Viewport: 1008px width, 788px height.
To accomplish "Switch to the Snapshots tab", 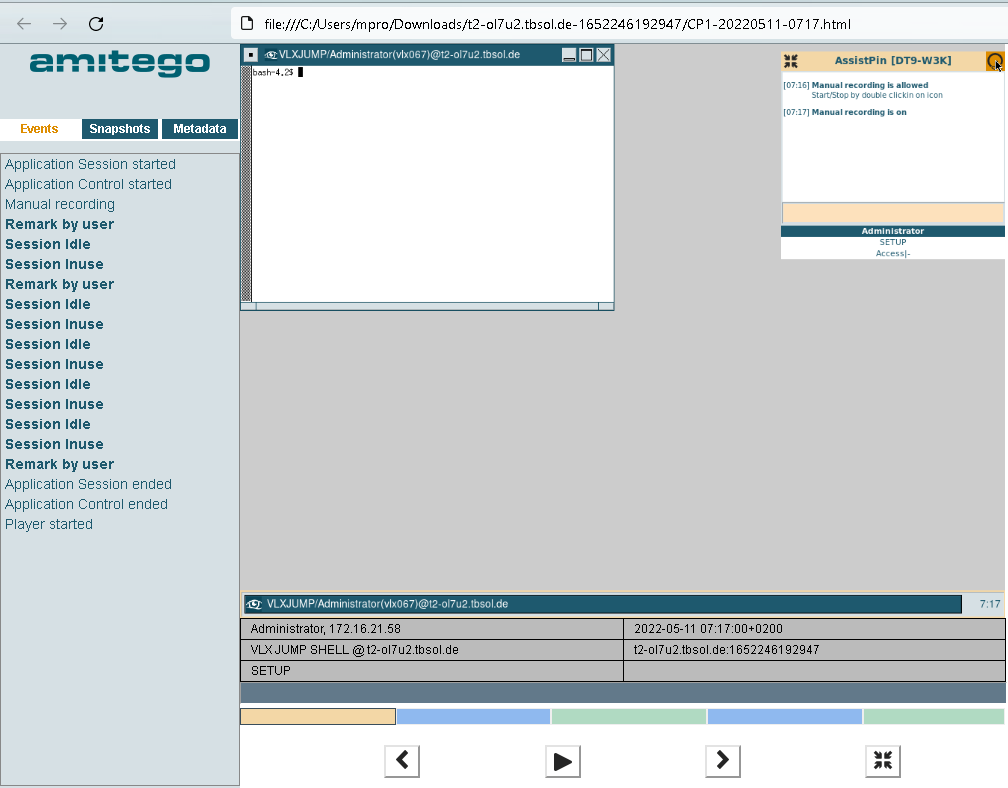I will pyautogui.click(x=120, y=129).
